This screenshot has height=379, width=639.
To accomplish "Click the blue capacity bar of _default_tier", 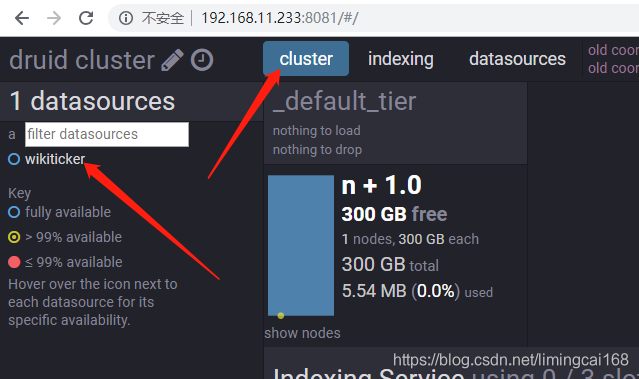I will point(301,245).
